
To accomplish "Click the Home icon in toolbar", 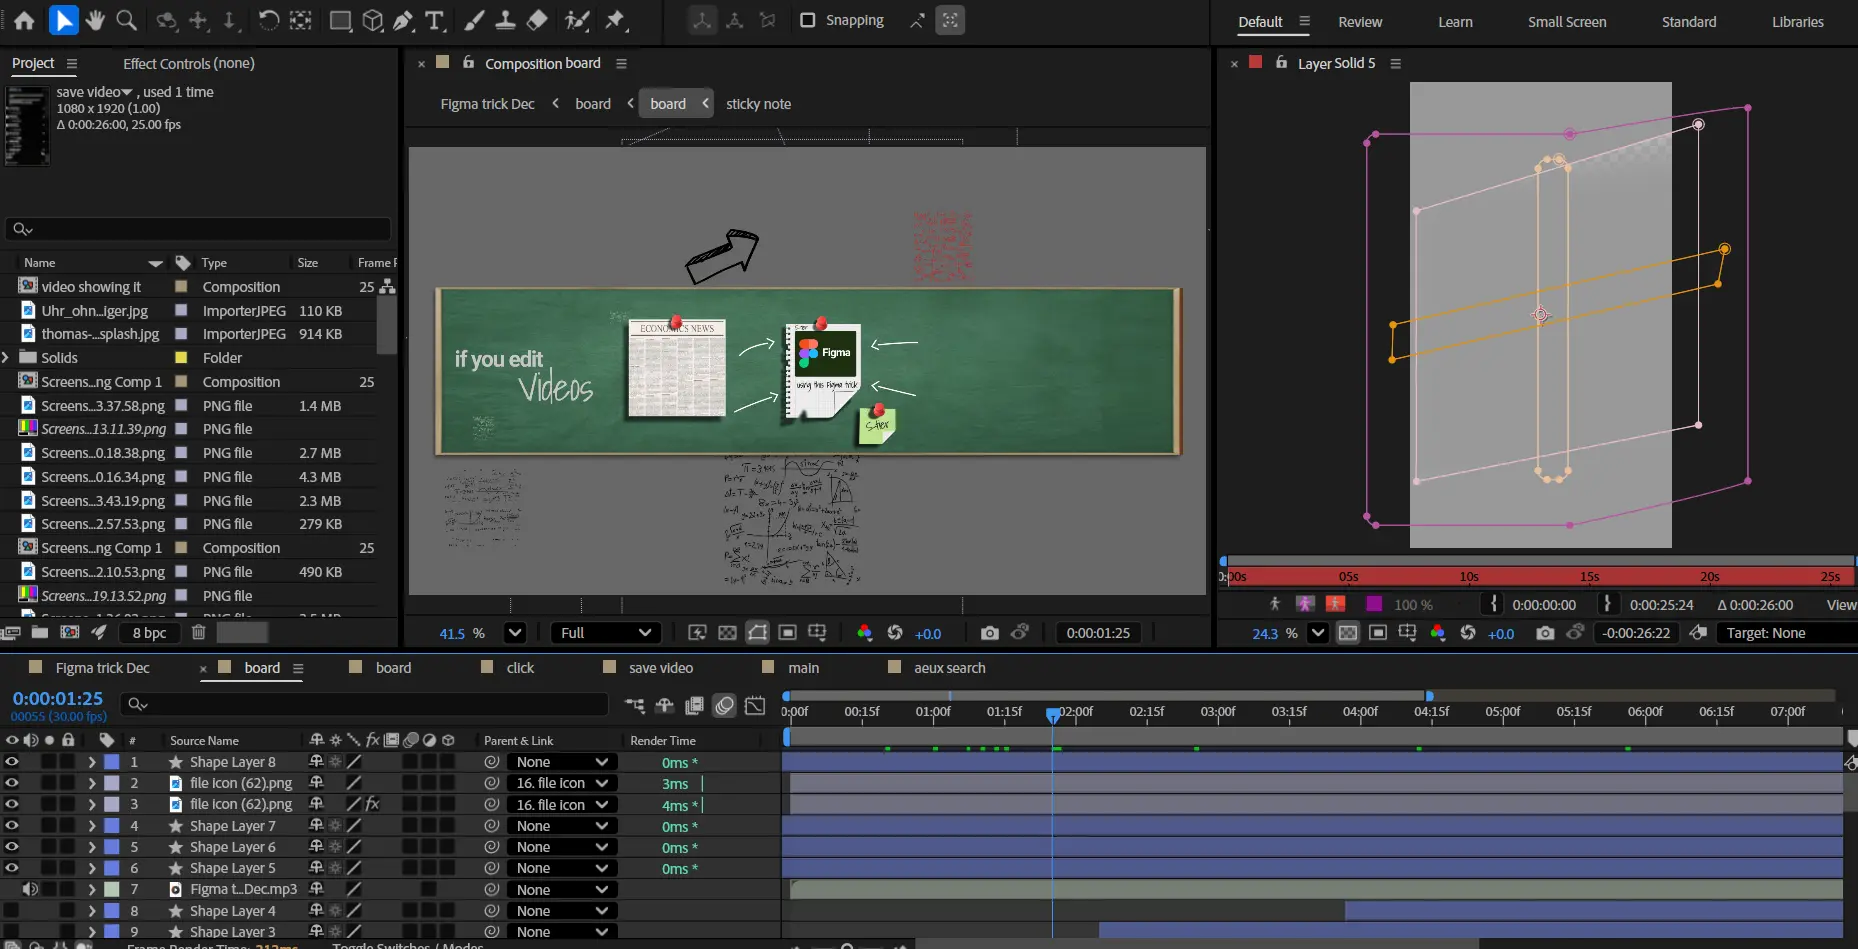I will point(24,20).
